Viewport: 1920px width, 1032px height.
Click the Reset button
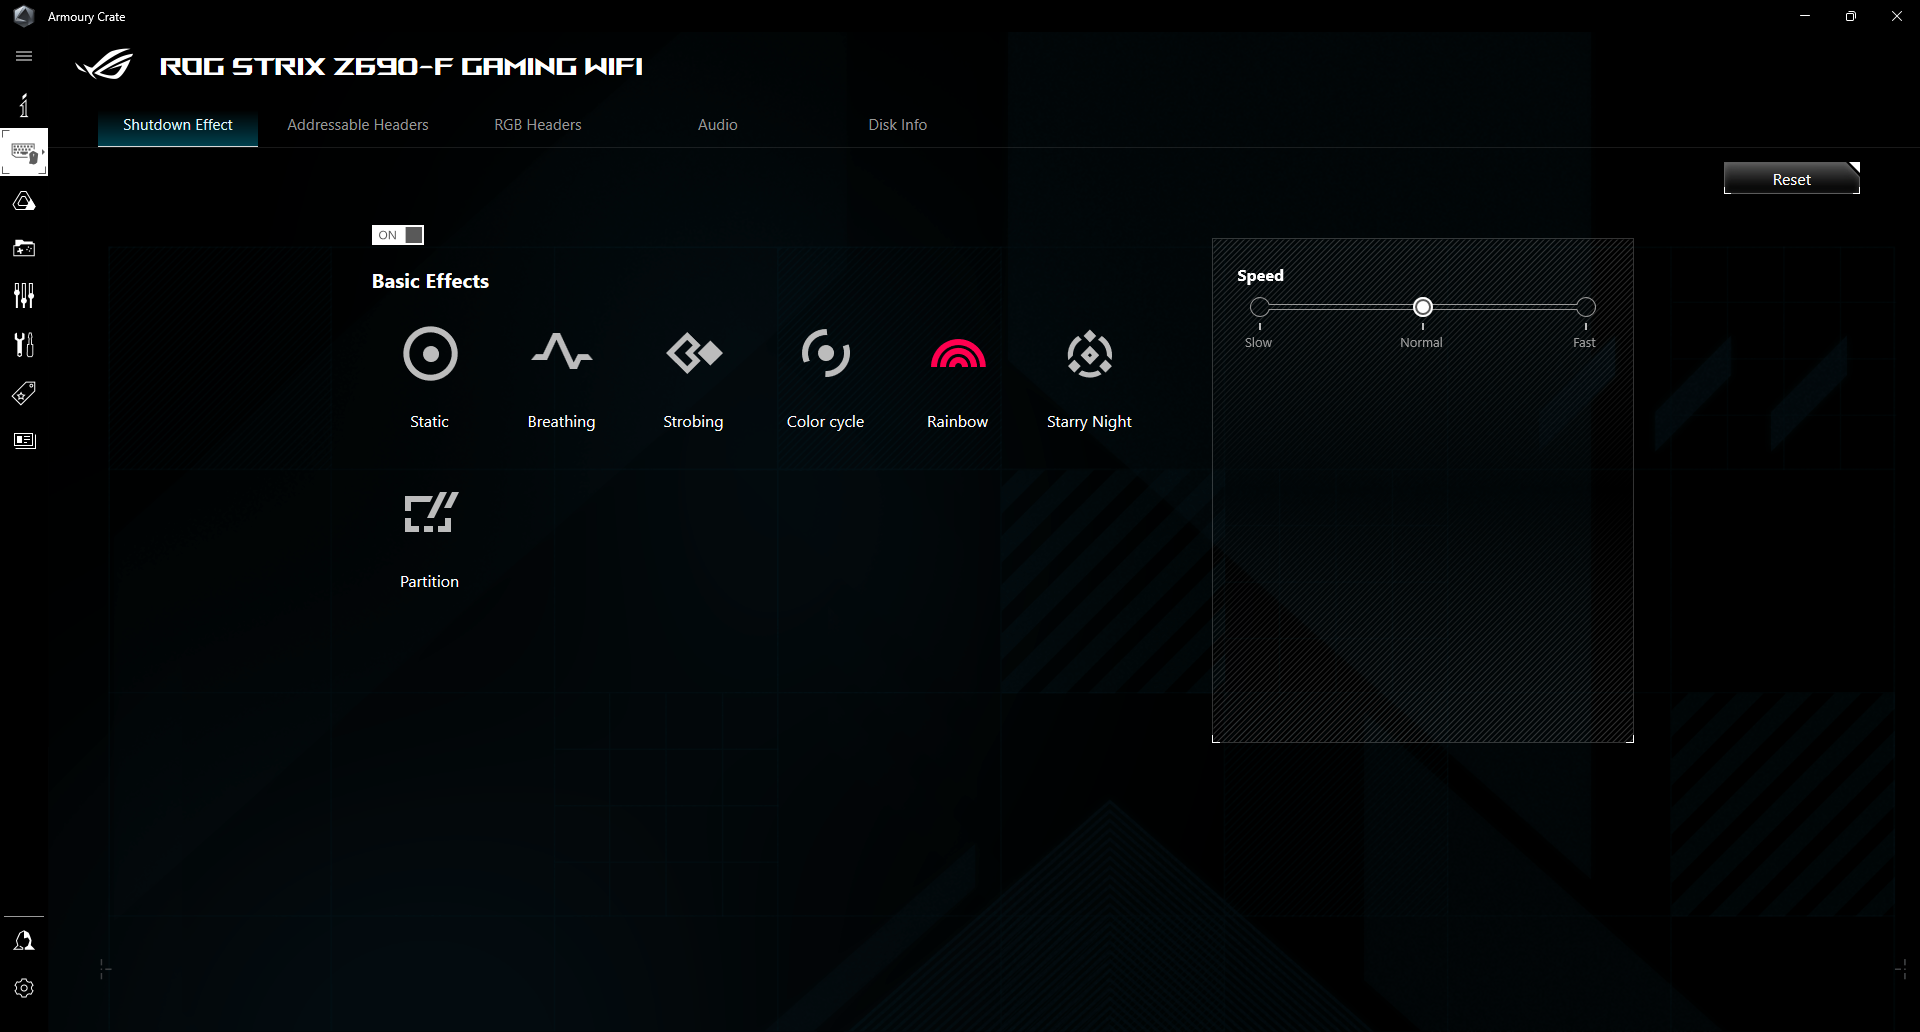click(x=1790, y=178)
